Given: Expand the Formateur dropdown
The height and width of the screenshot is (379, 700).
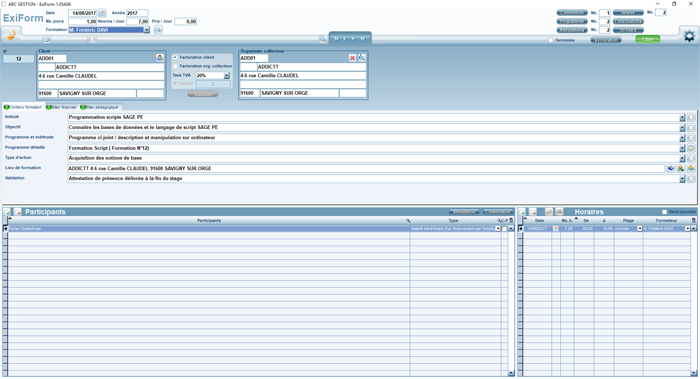Looking at the screenshot, I should tap(146, 30).
